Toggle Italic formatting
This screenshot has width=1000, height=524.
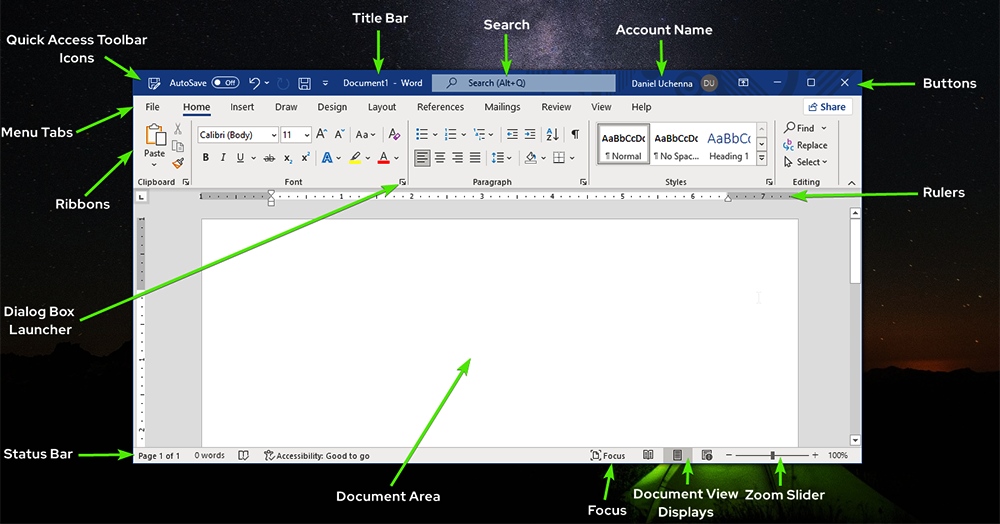click(223, 157)
